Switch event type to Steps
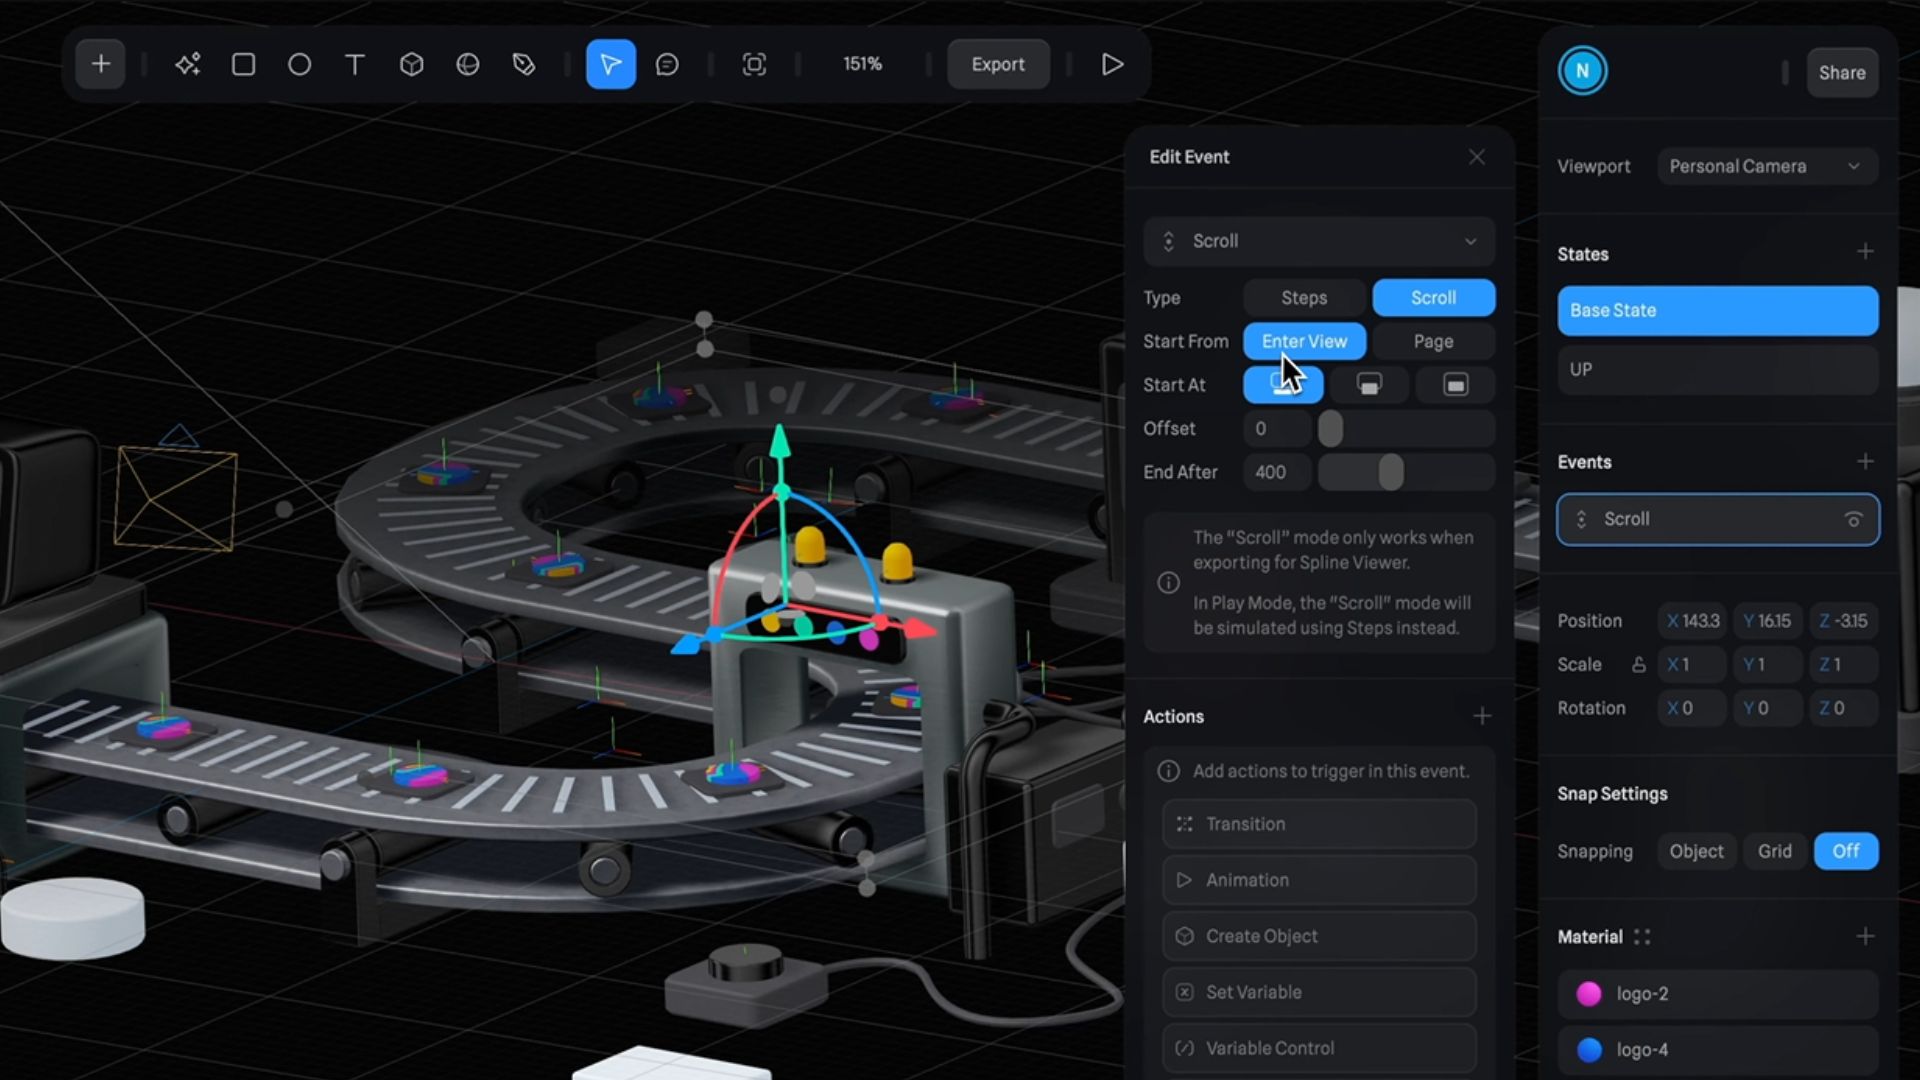The image size is (1920, 1080). tap(1304, 297)
